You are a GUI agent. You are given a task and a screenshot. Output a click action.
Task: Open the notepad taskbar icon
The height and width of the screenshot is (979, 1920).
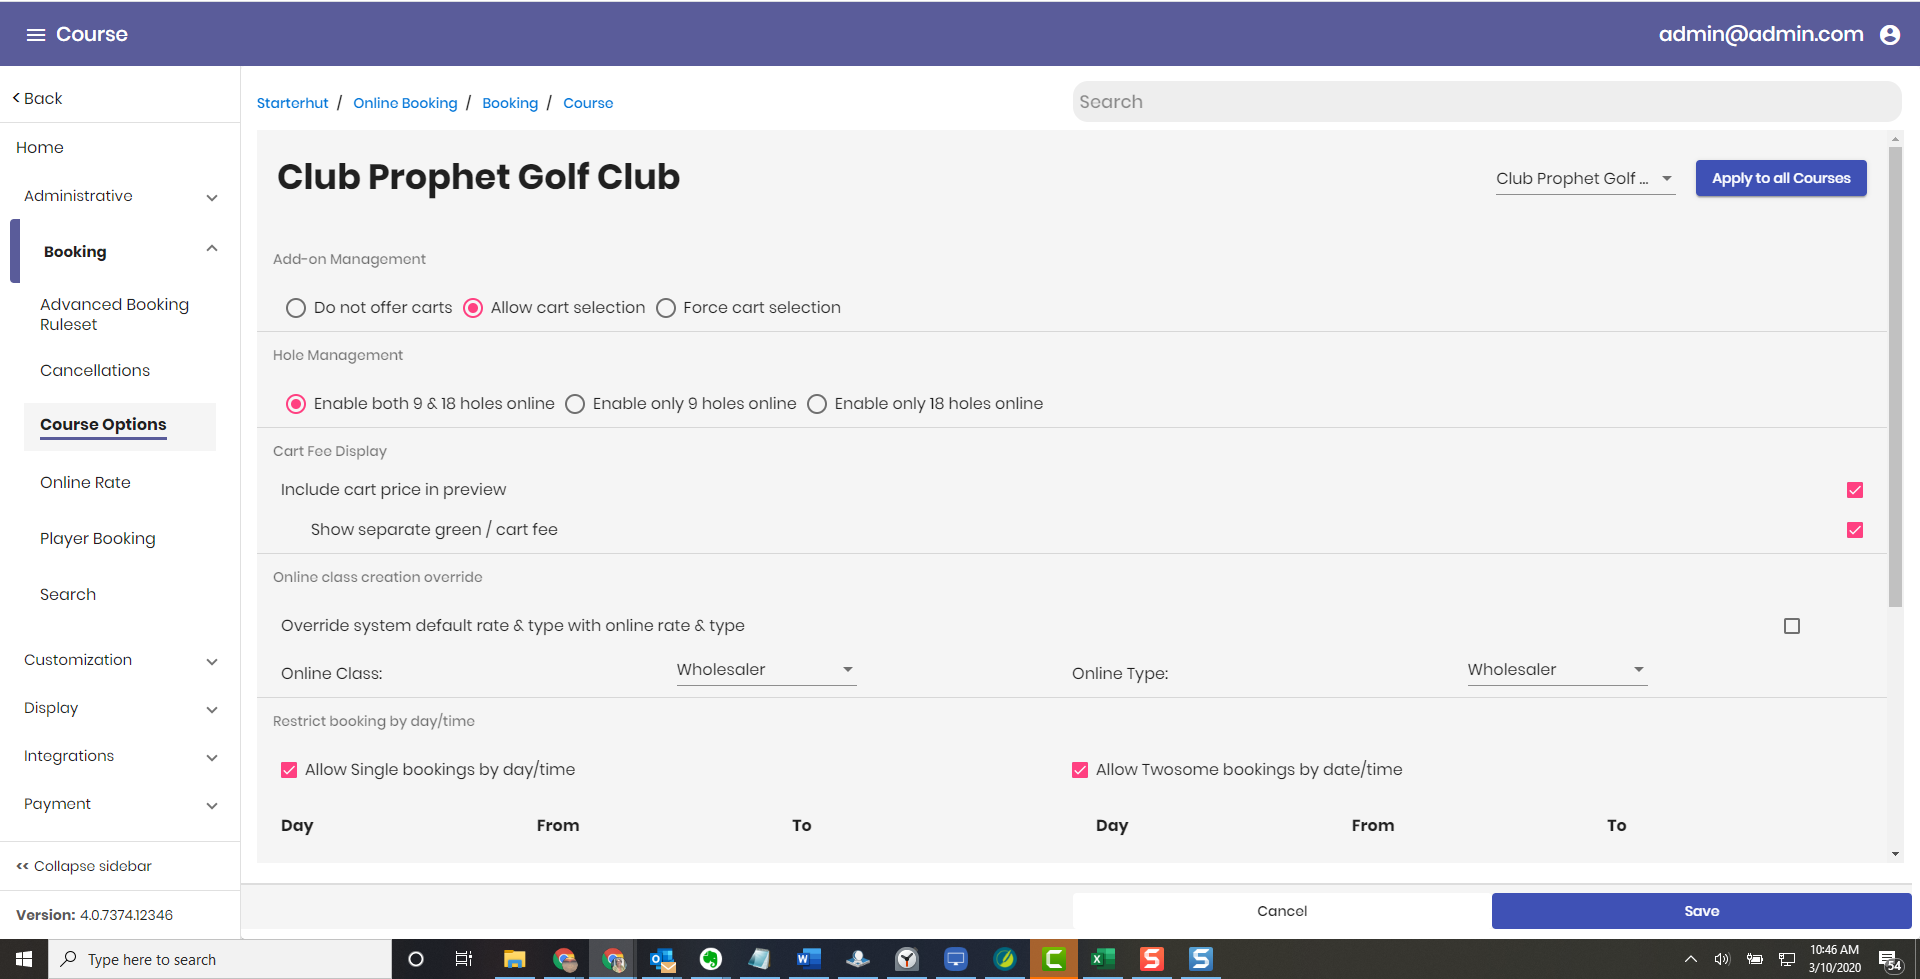click(760, 960)
